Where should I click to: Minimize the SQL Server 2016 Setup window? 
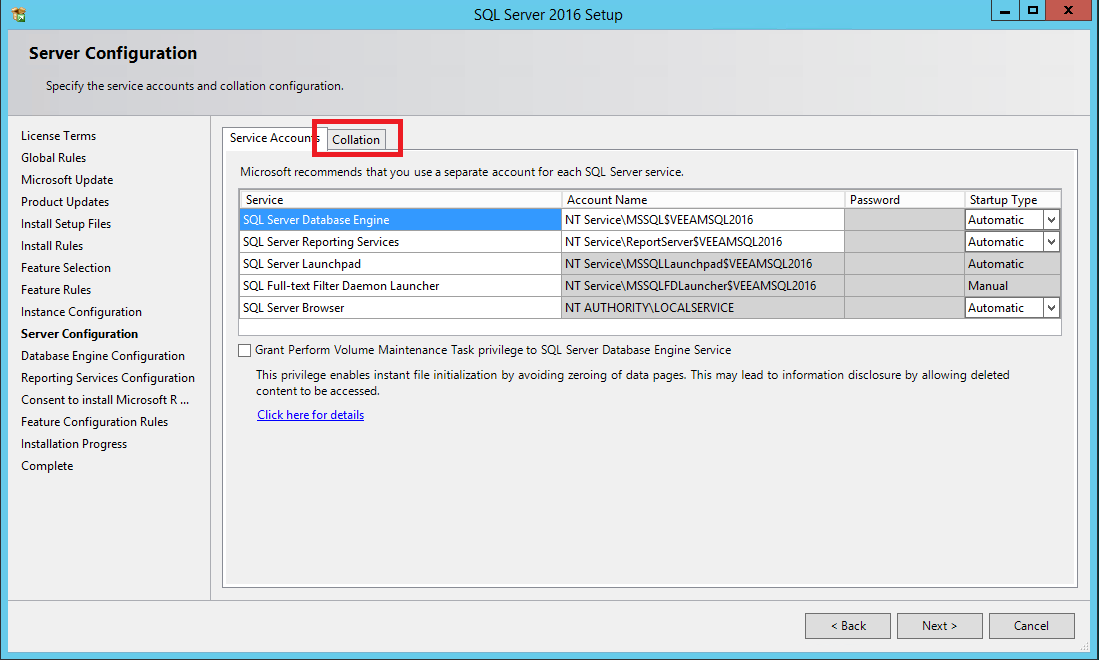pos(1005,11)
